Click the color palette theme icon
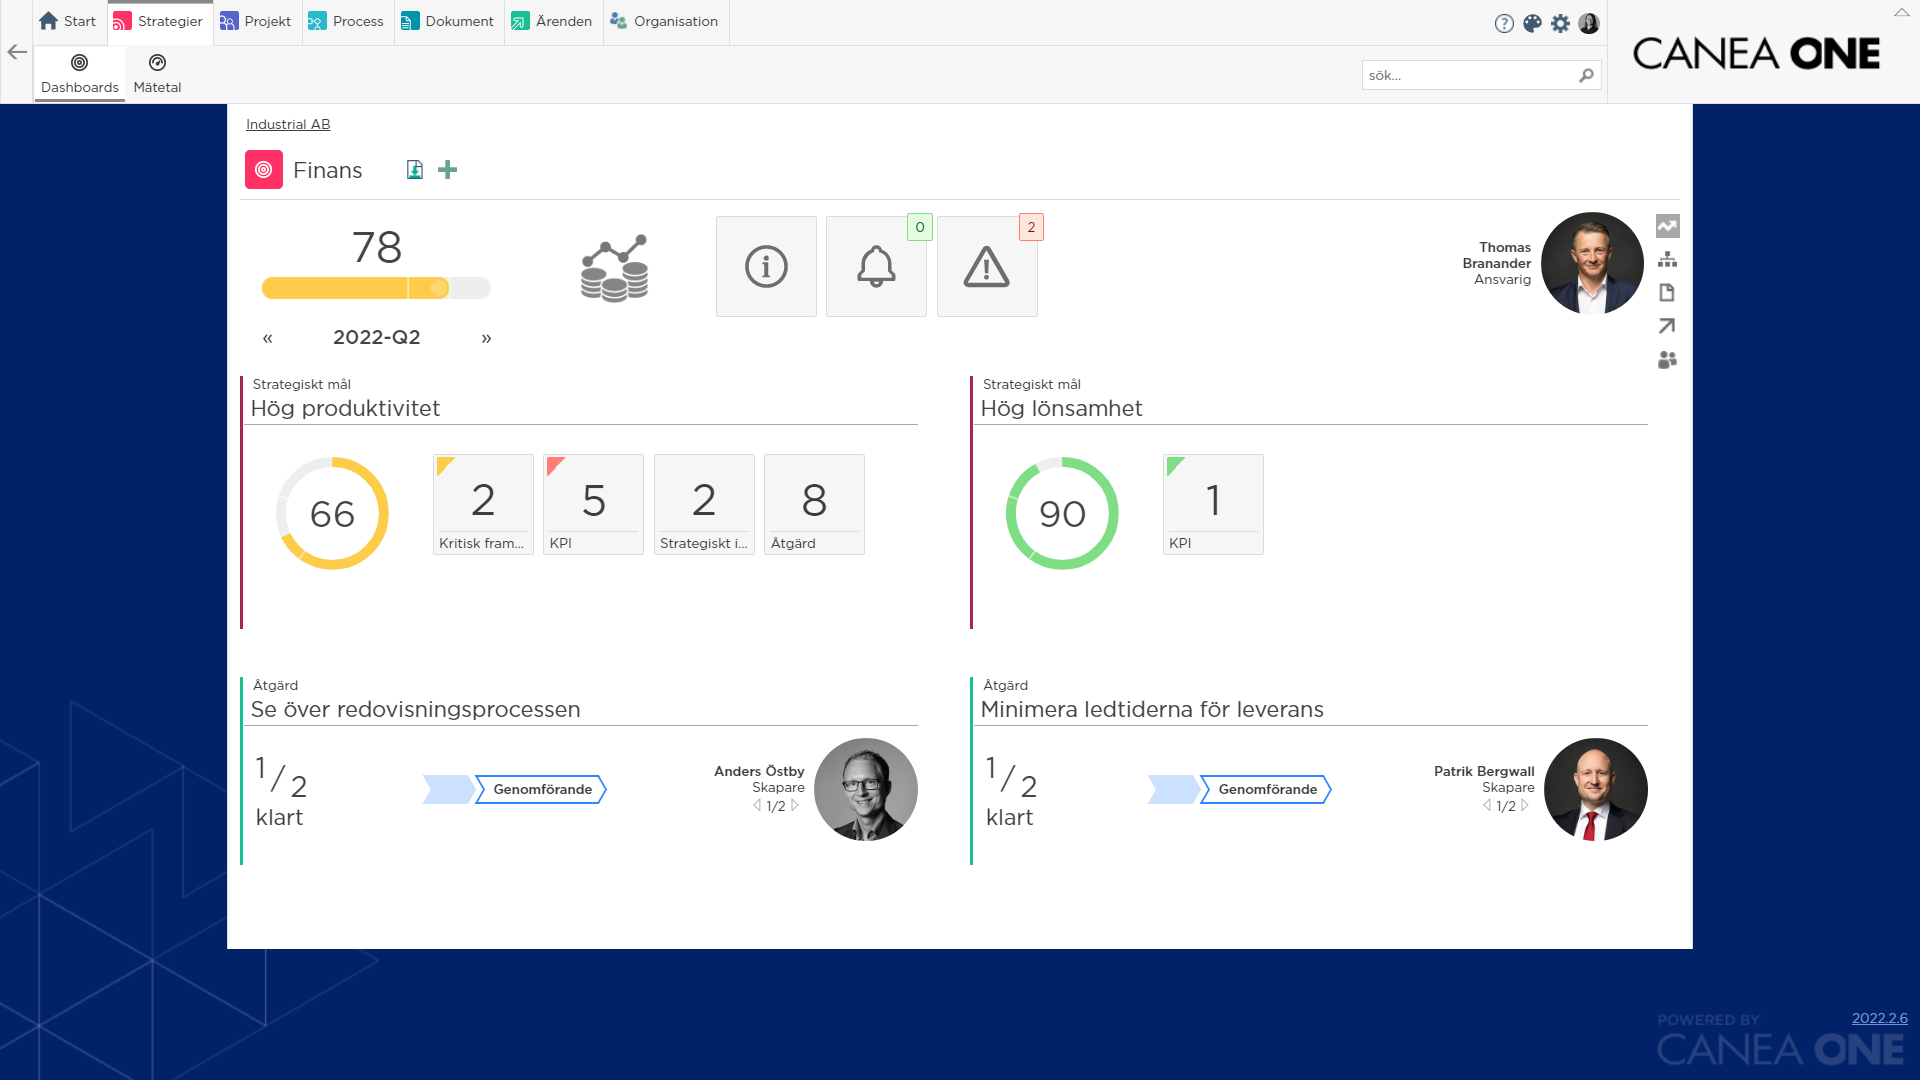The image size is (1920, 1080). pyautogui.click(x=1532, y=23)
